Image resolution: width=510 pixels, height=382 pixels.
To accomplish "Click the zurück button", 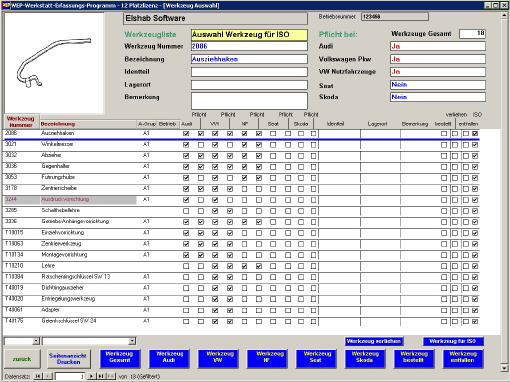I will tap(22, 359).
